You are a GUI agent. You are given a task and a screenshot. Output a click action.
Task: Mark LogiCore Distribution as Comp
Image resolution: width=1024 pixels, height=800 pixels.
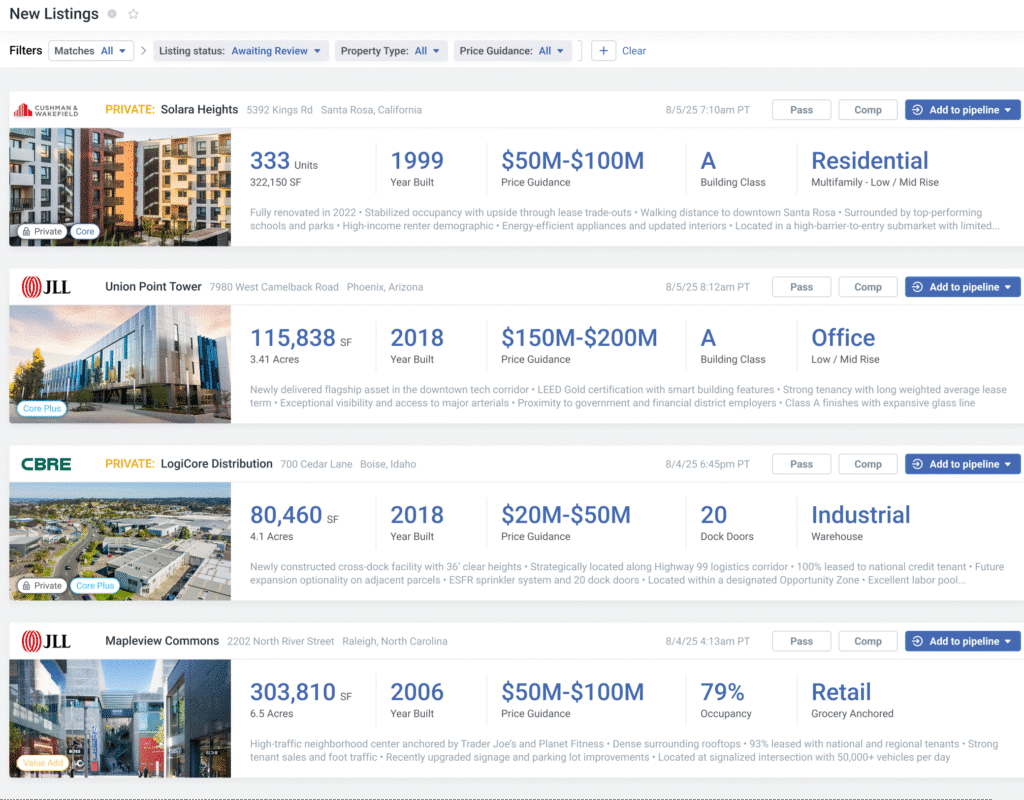click(867, 464)
